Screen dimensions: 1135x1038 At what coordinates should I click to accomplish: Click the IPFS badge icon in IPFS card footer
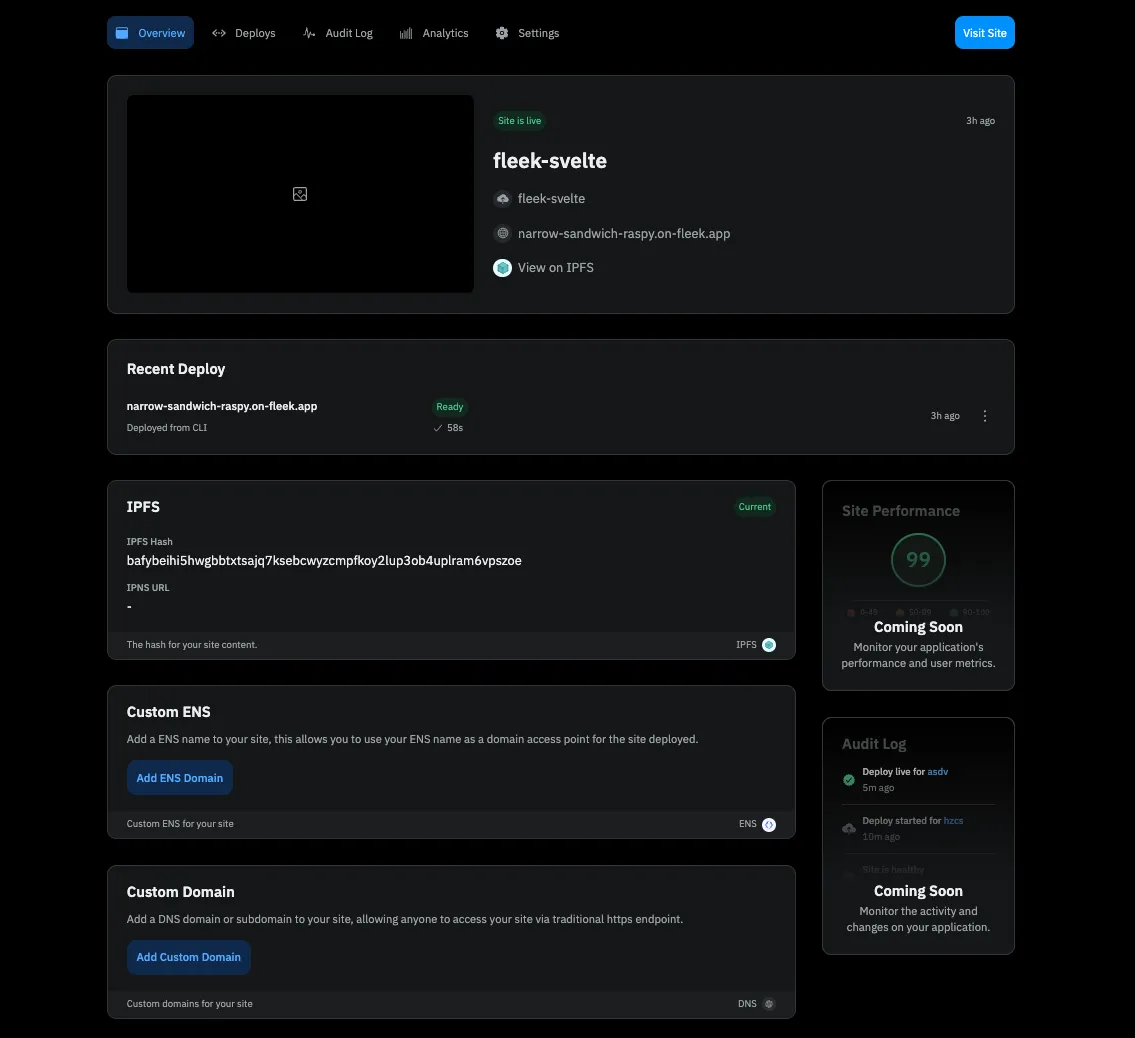(x=769, y=645)
